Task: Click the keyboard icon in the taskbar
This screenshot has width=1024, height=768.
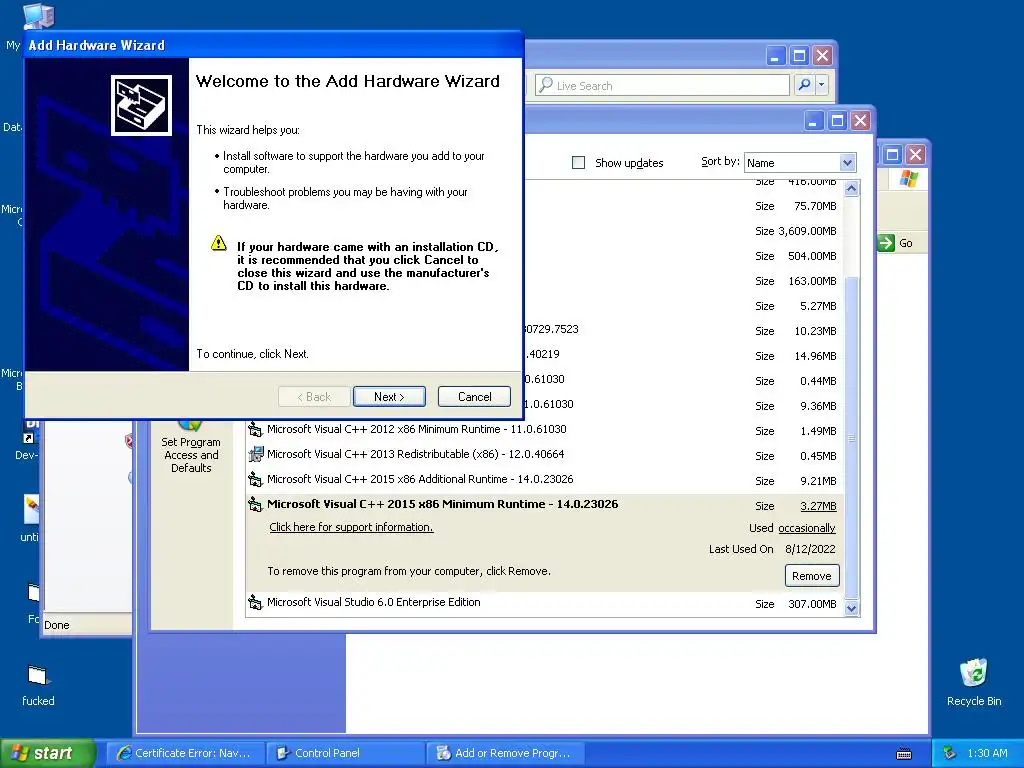Action: point(904,754)
